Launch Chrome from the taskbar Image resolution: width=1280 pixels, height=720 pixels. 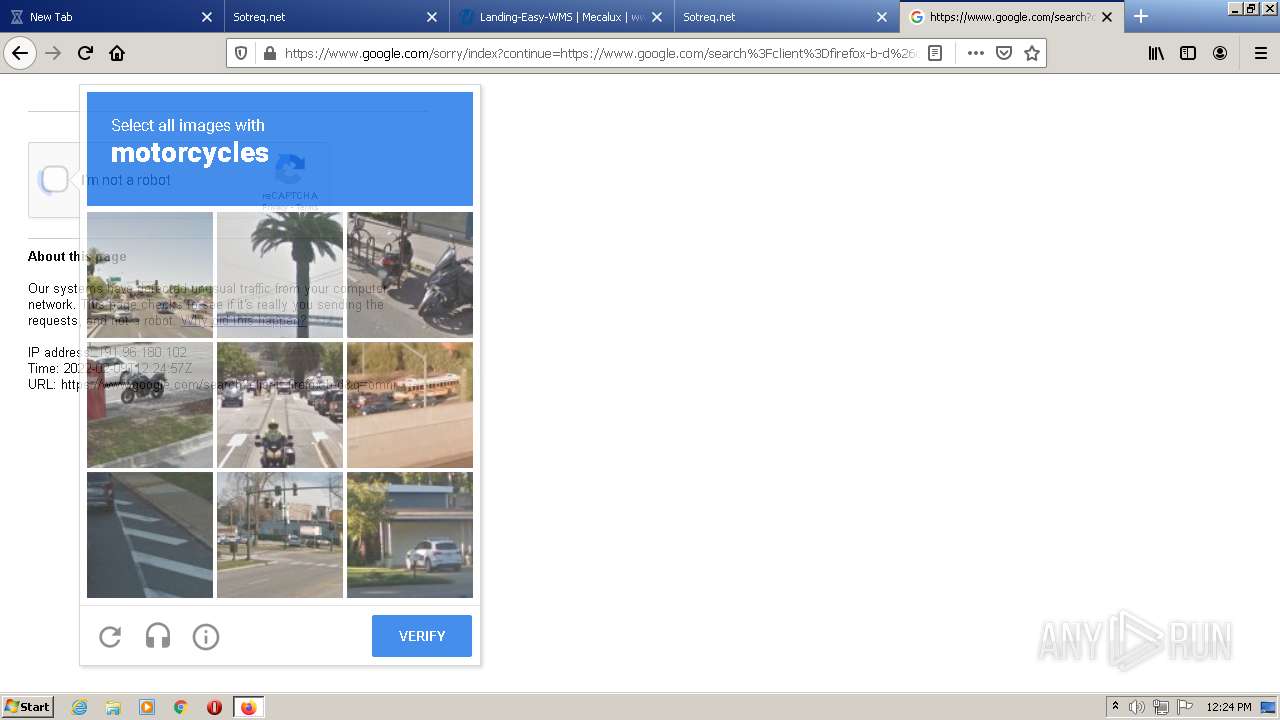tap(181, 707)
